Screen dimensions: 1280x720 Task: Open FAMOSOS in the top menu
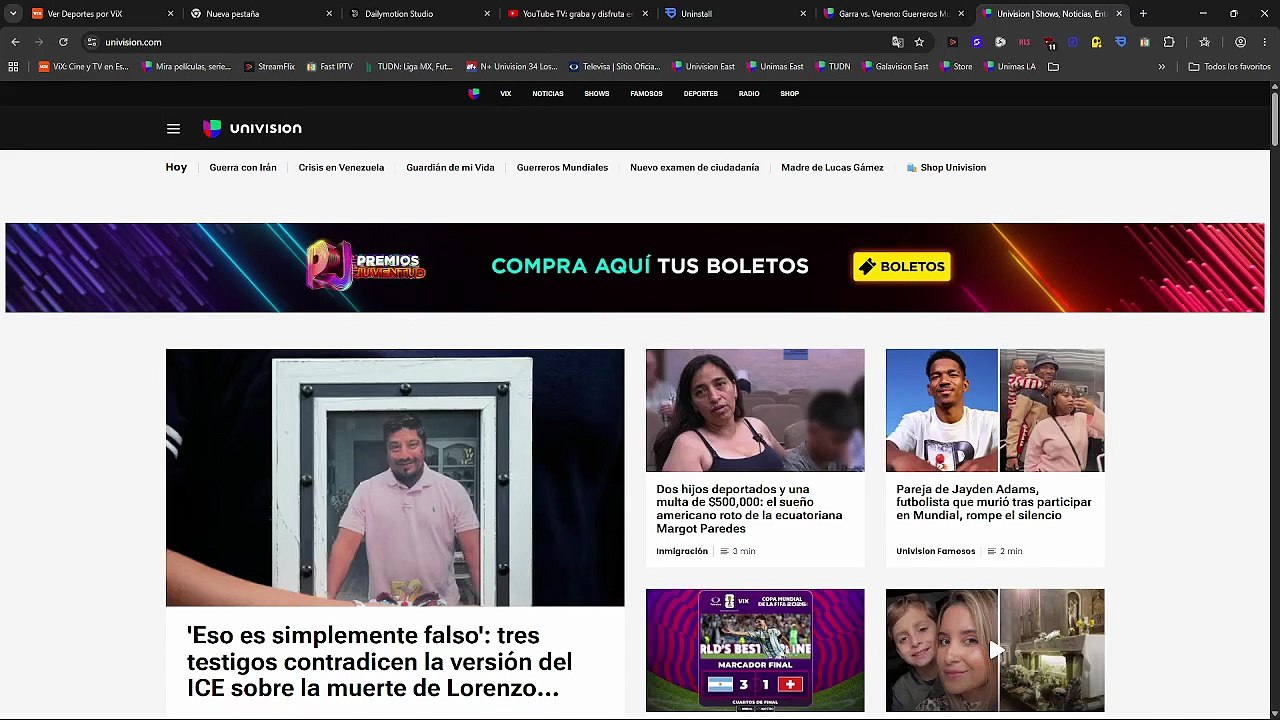click(646, 93)
